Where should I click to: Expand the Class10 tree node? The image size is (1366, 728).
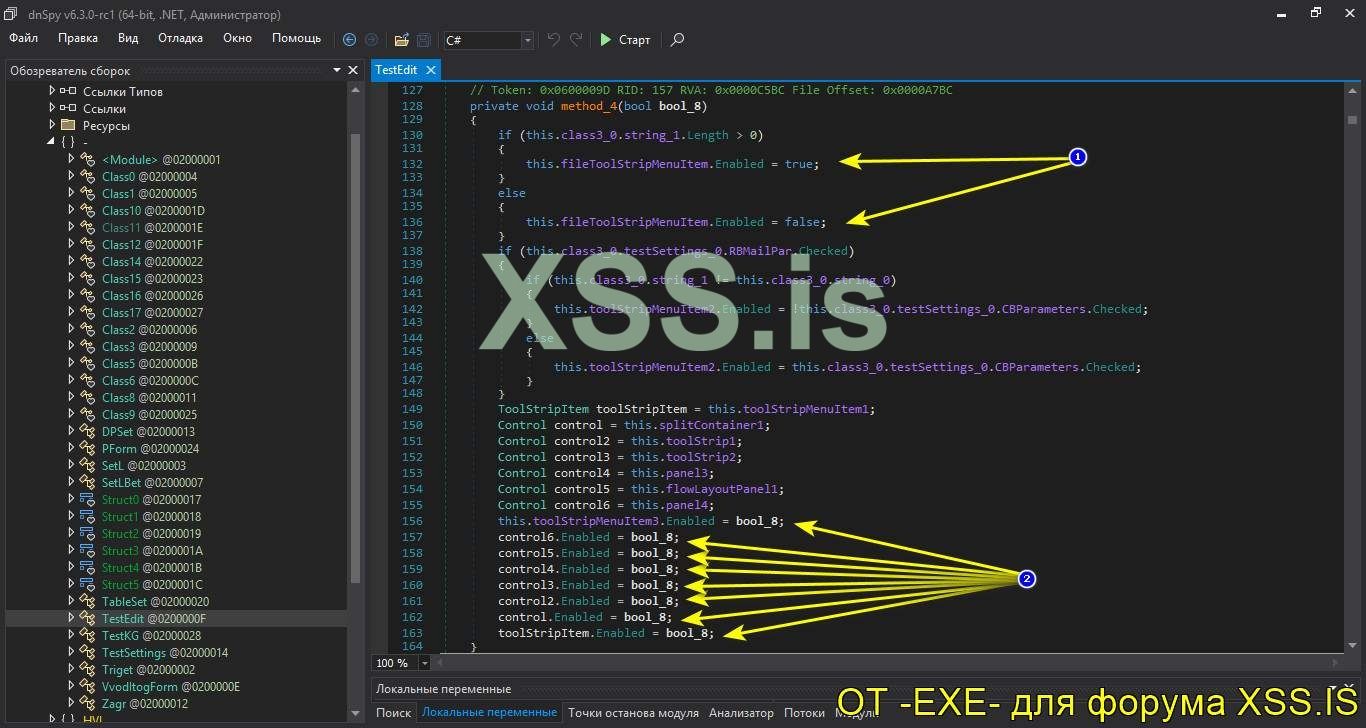click(x=71, y=211)
